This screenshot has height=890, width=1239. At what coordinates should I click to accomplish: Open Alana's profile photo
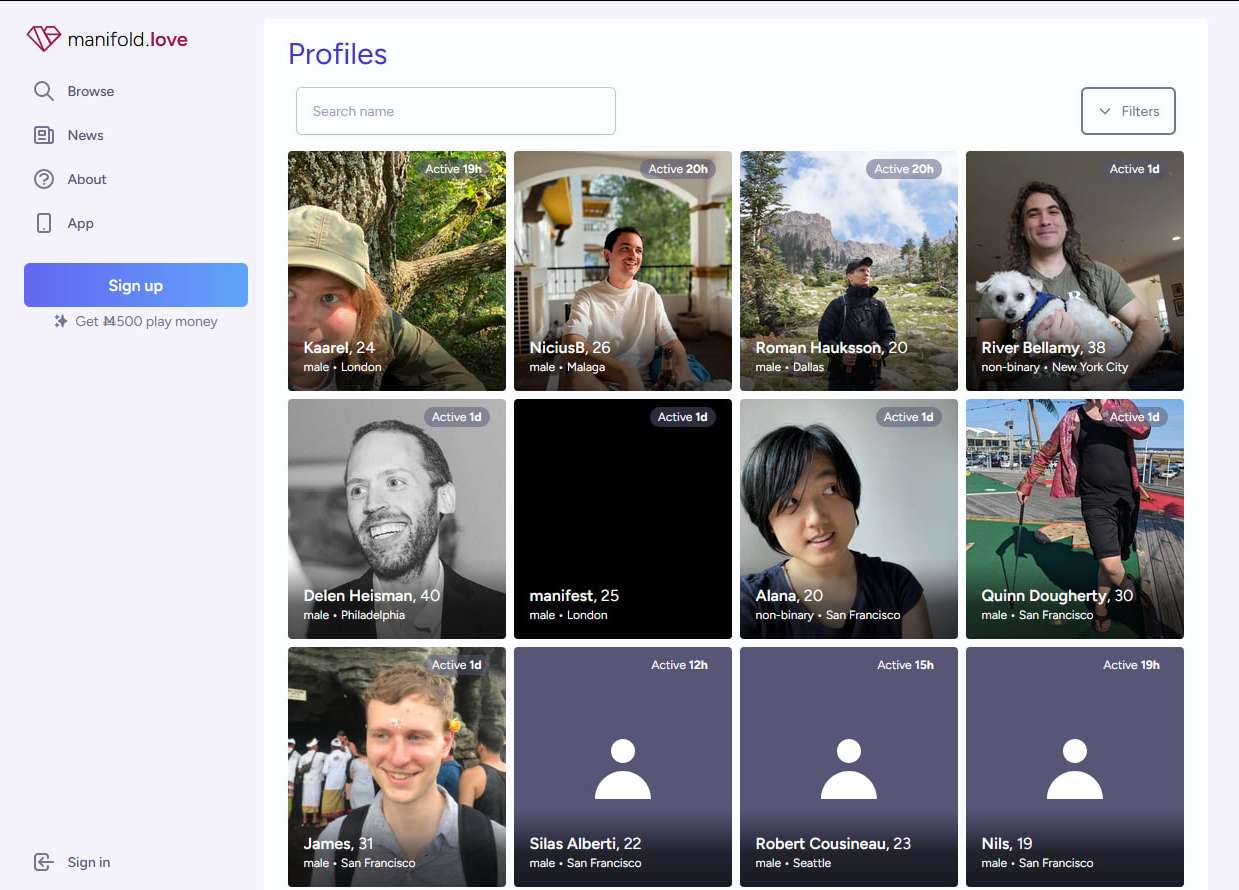(849, 519)
